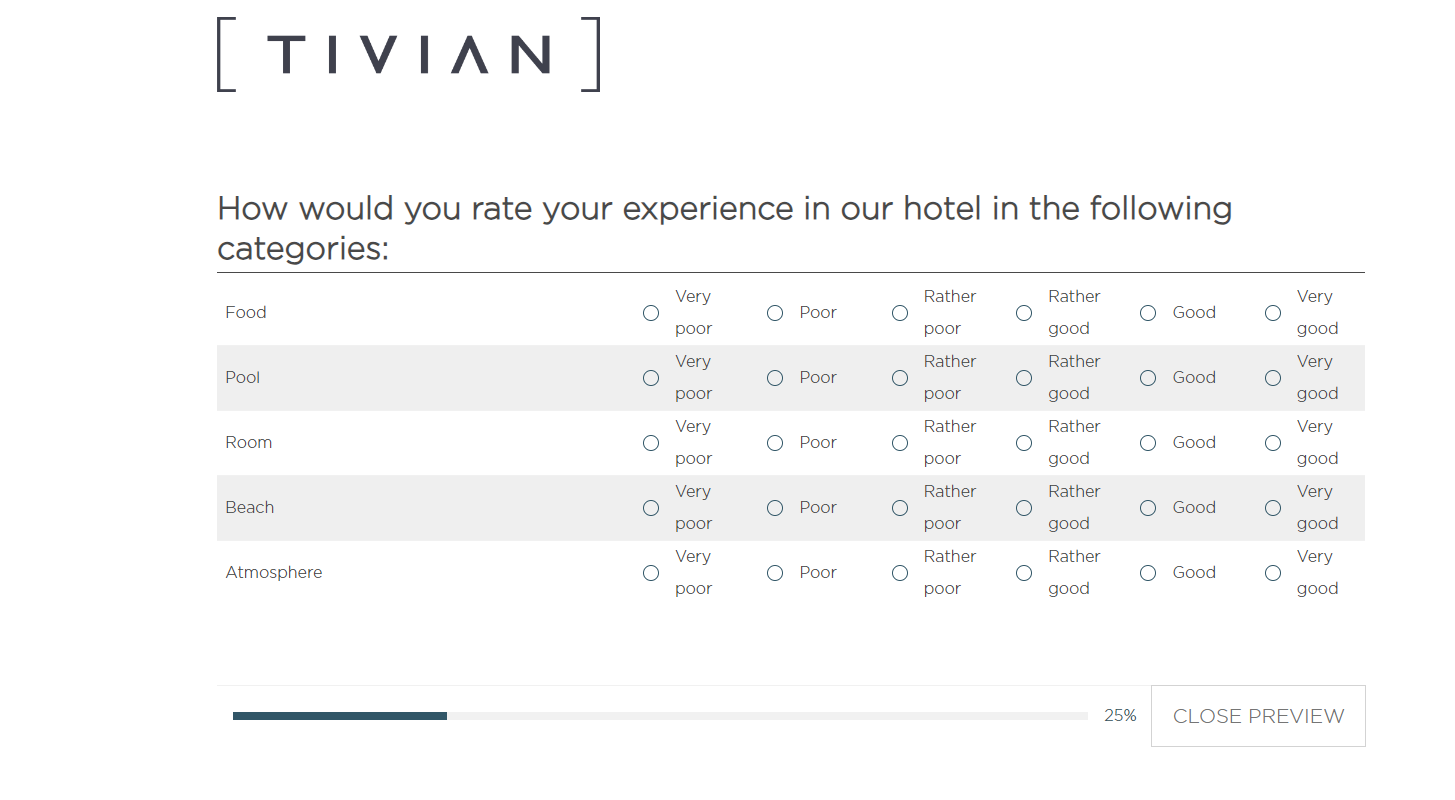Screen dimensions: 1455x800
Task: Rate Beach as Good
Action: tap(1148, 508)
